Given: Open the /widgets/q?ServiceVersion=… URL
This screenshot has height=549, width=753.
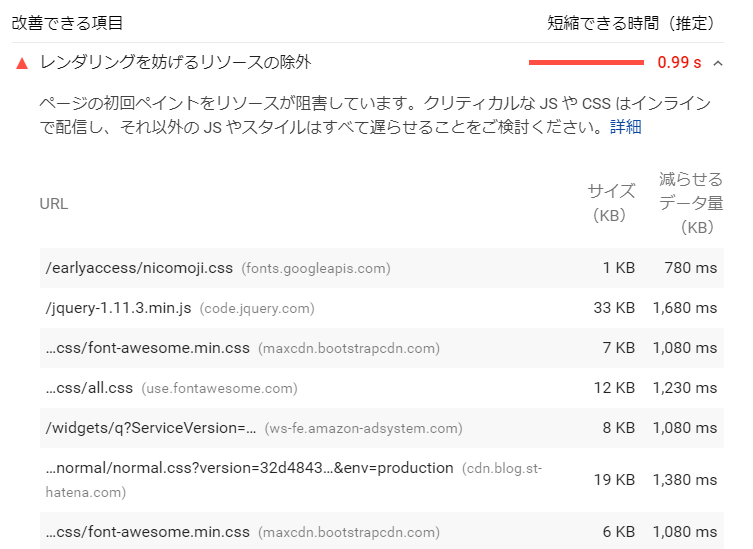Looking at the screenshot, I should tap(151, 427).
